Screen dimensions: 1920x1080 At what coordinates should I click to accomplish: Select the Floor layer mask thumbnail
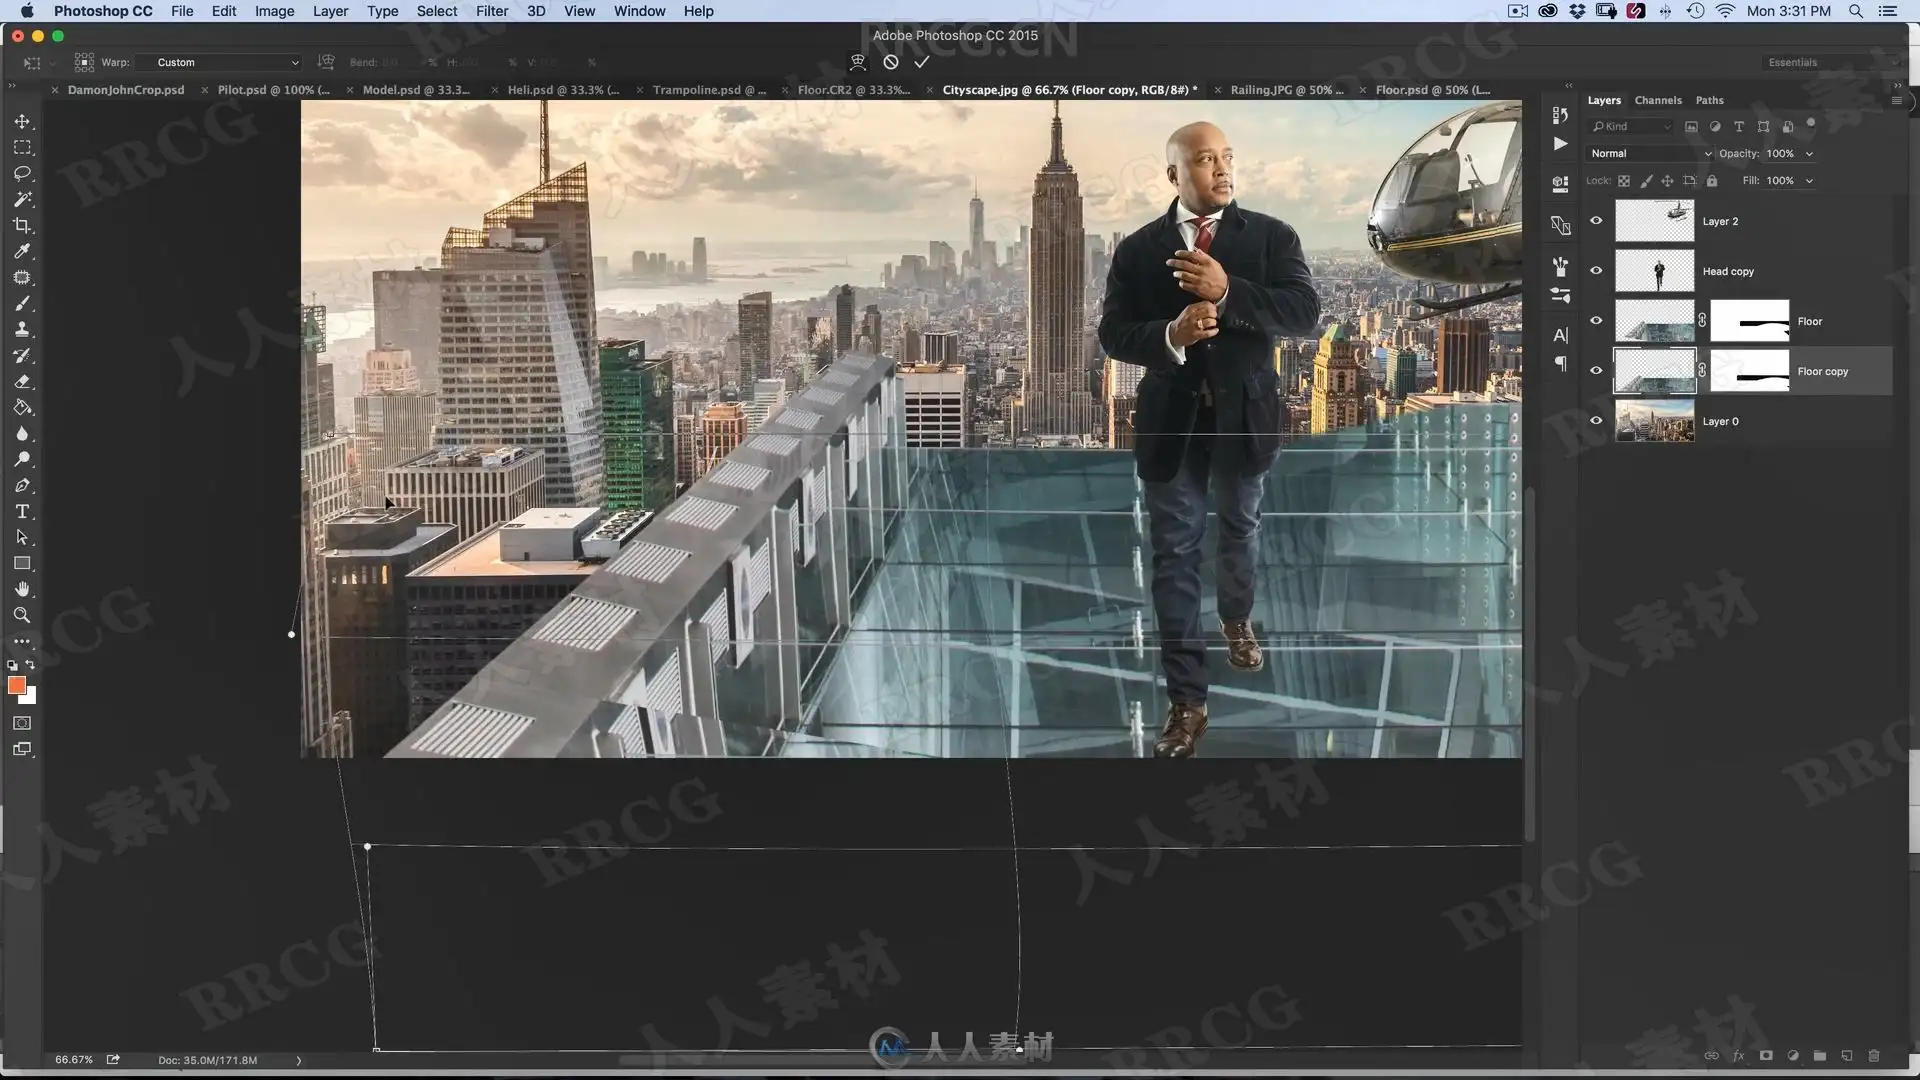tap(1749, 321)
